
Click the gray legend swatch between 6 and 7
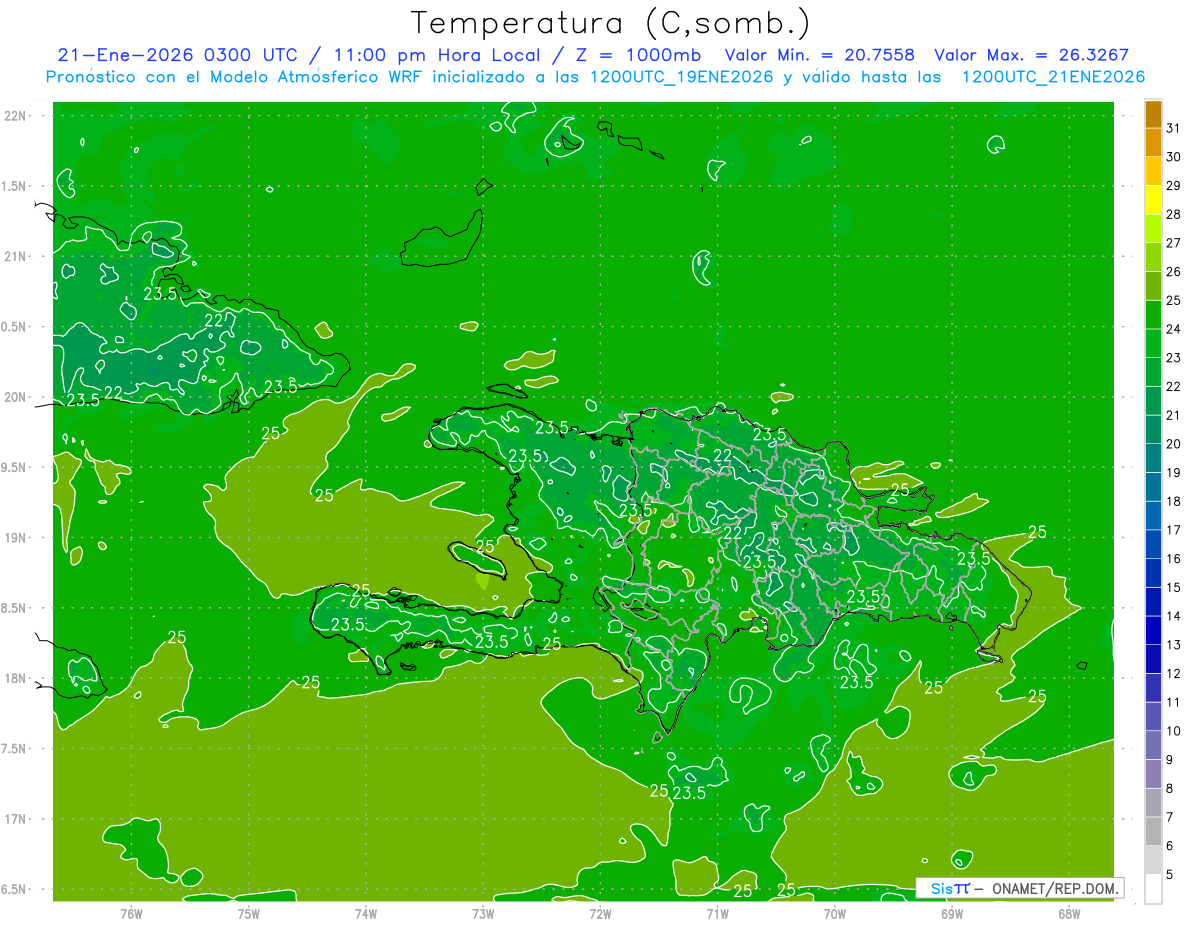[x=1153, y=832]
